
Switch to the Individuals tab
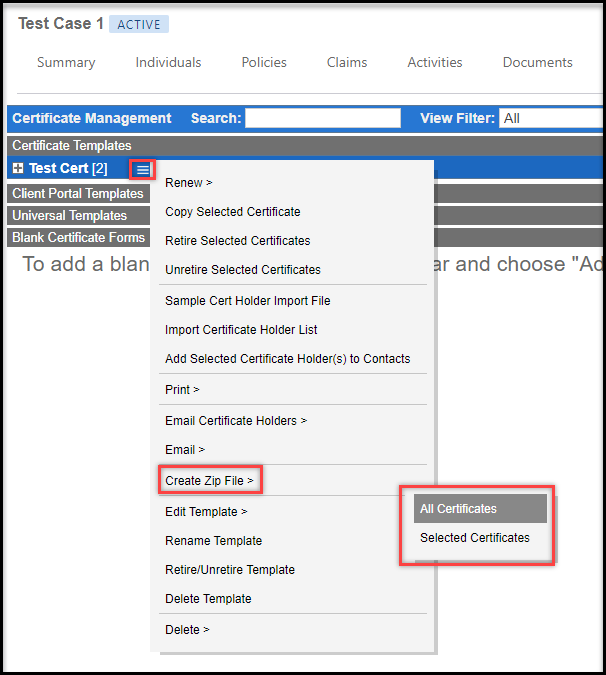(168, 62)
